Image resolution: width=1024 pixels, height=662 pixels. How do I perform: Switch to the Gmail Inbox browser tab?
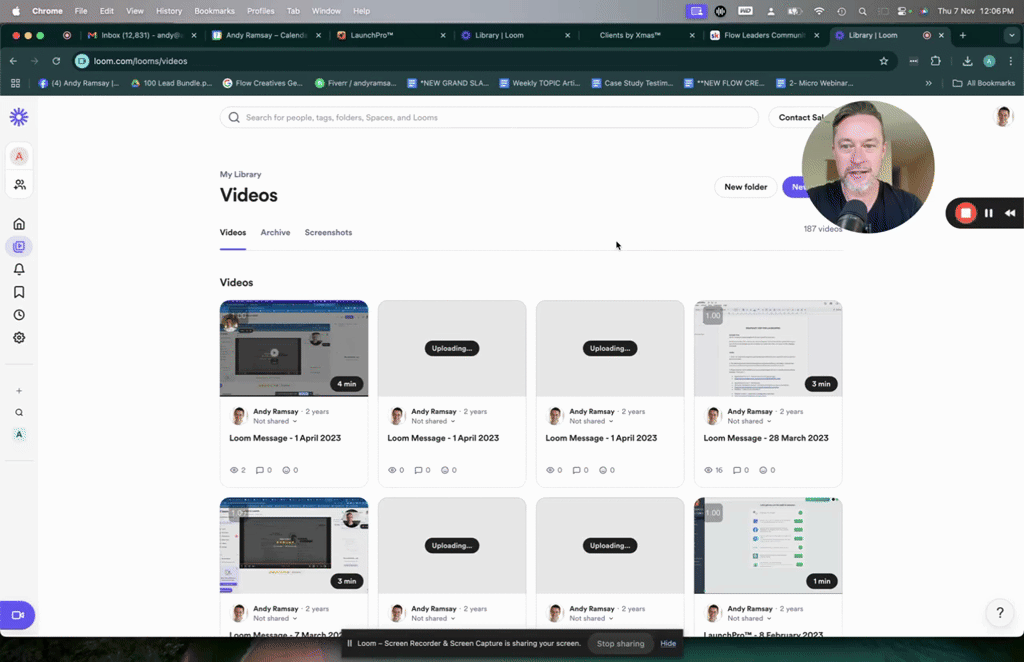click(142, 35)
